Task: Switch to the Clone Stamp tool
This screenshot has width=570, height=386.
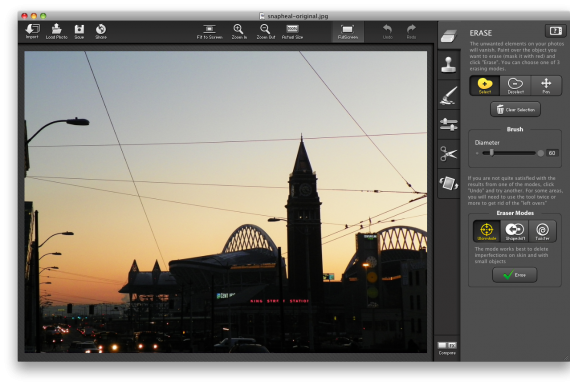Action: point(449,65)
